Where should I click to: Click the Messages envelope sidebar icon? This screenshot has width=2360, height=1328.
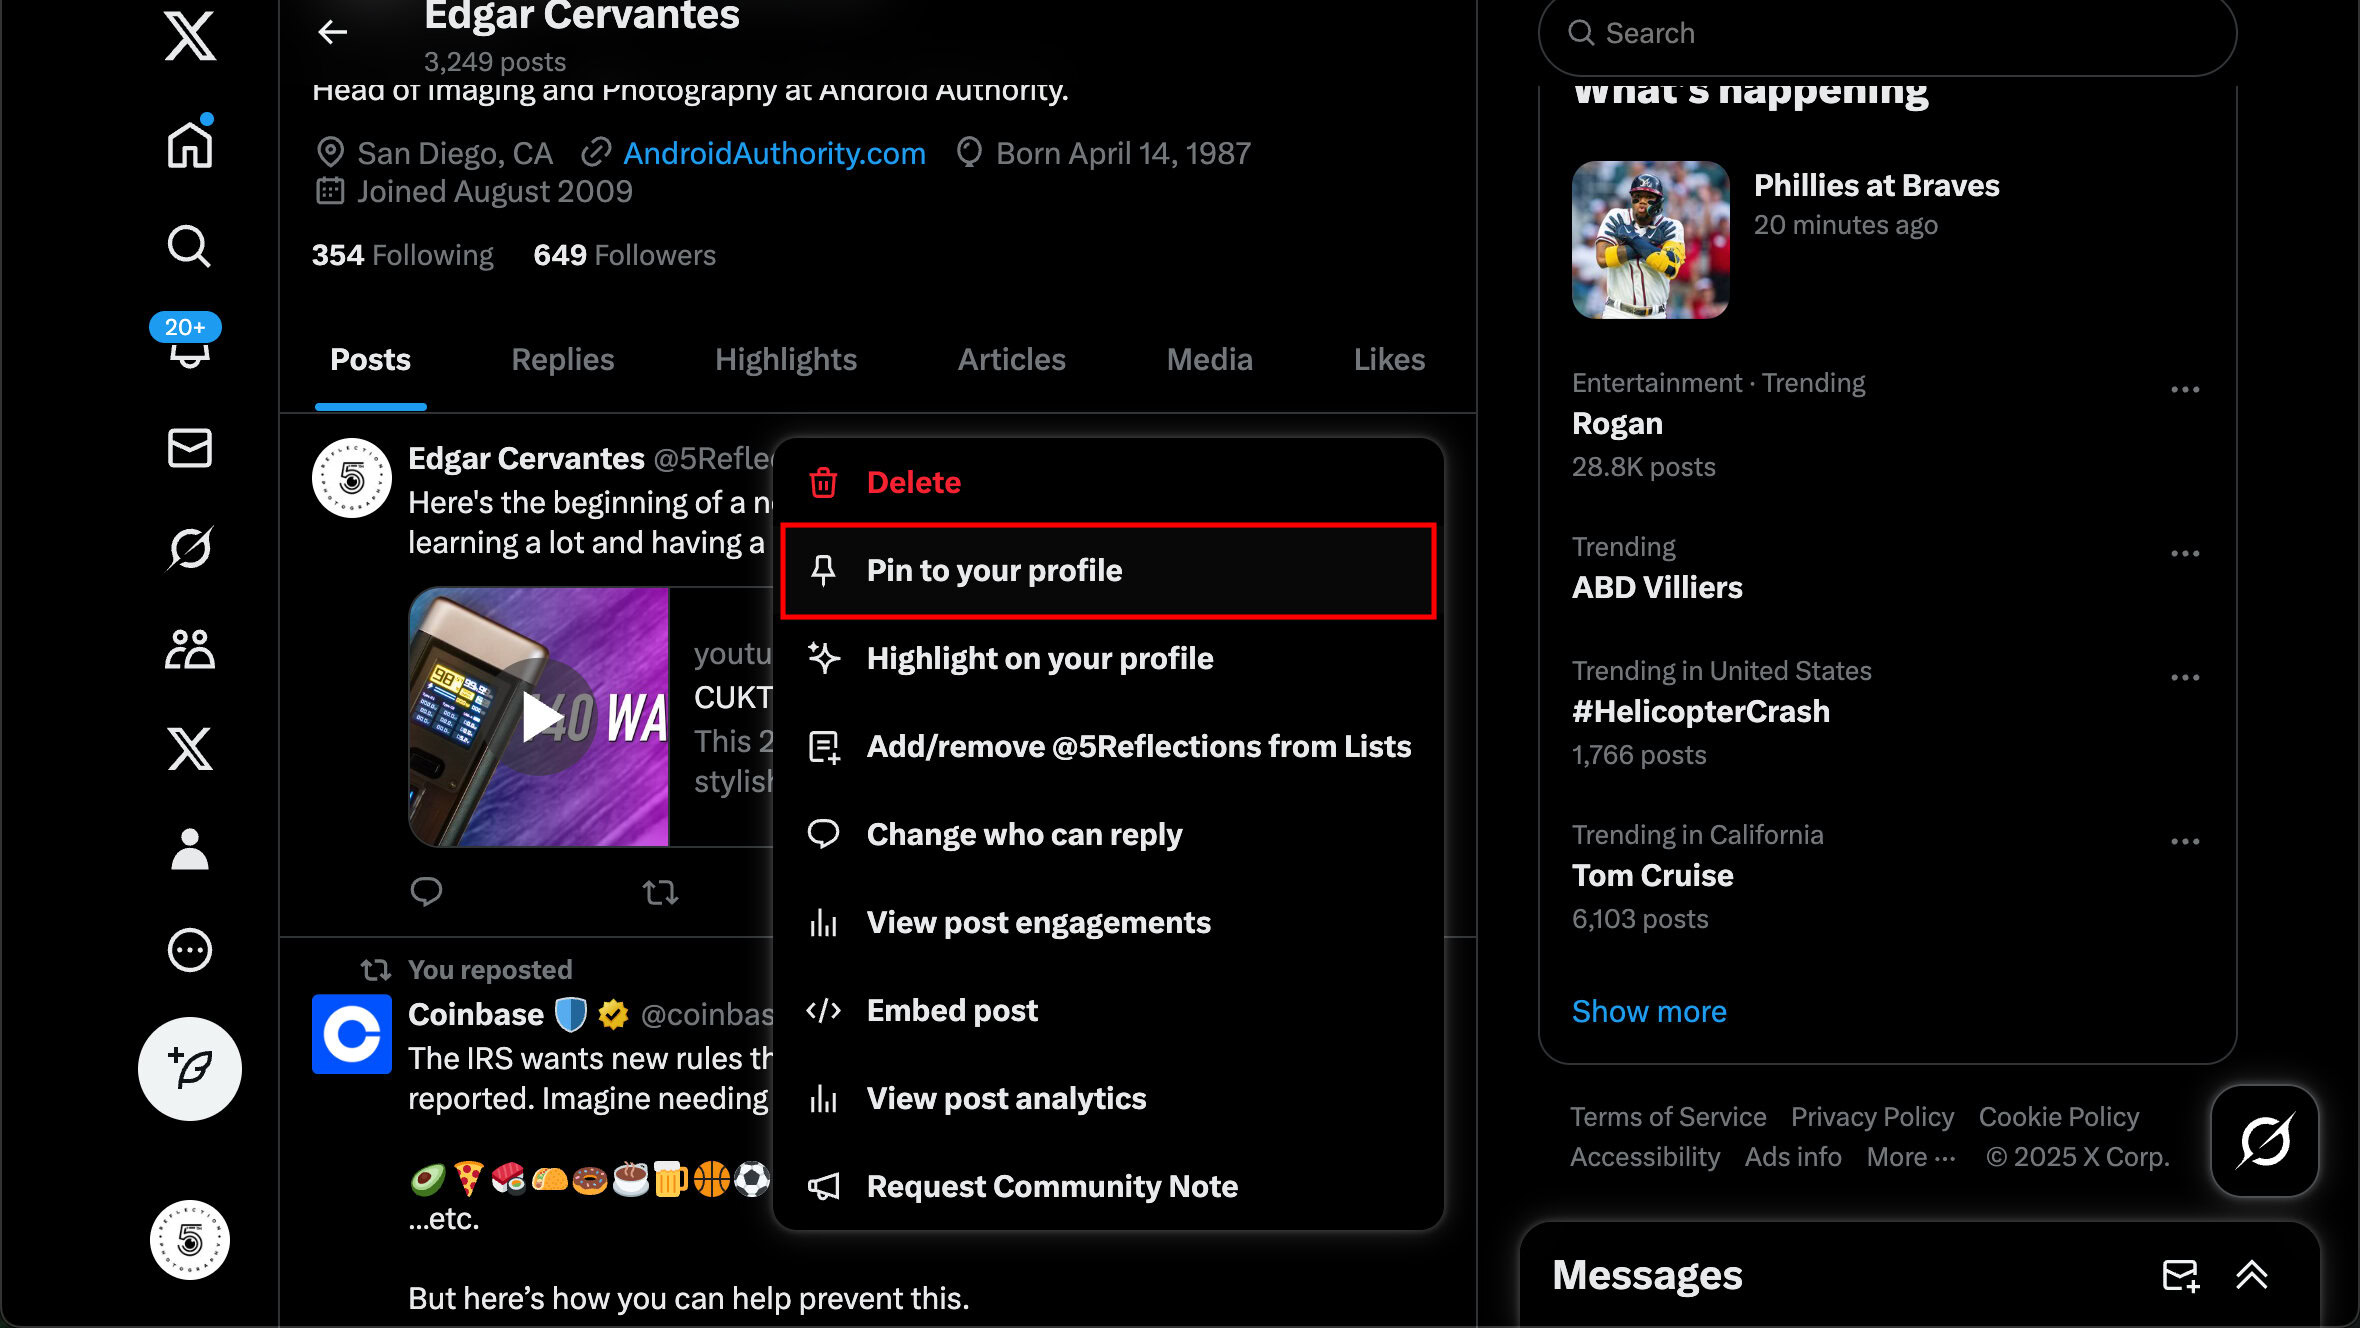[189, 448]
